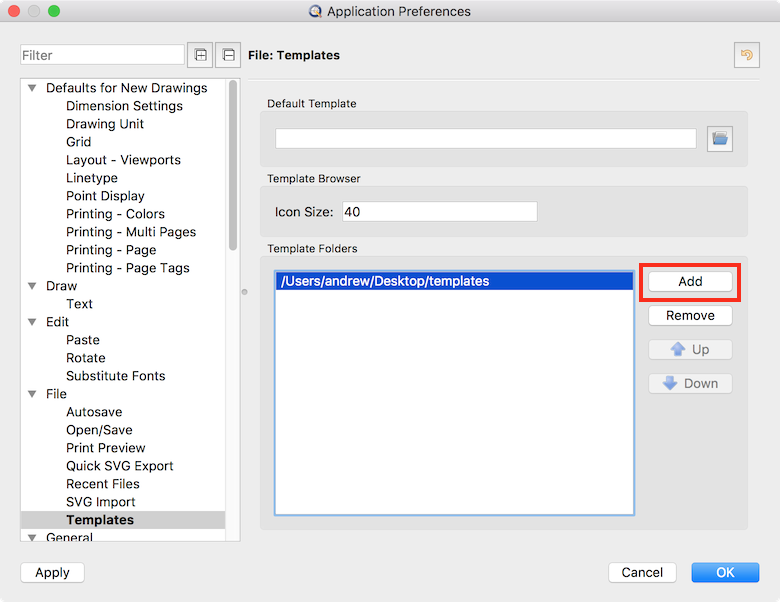Image resolution: width=780 pixels, height=602 pixels.
Task: Go to Dimension Settings preferences
Action: 124,106
